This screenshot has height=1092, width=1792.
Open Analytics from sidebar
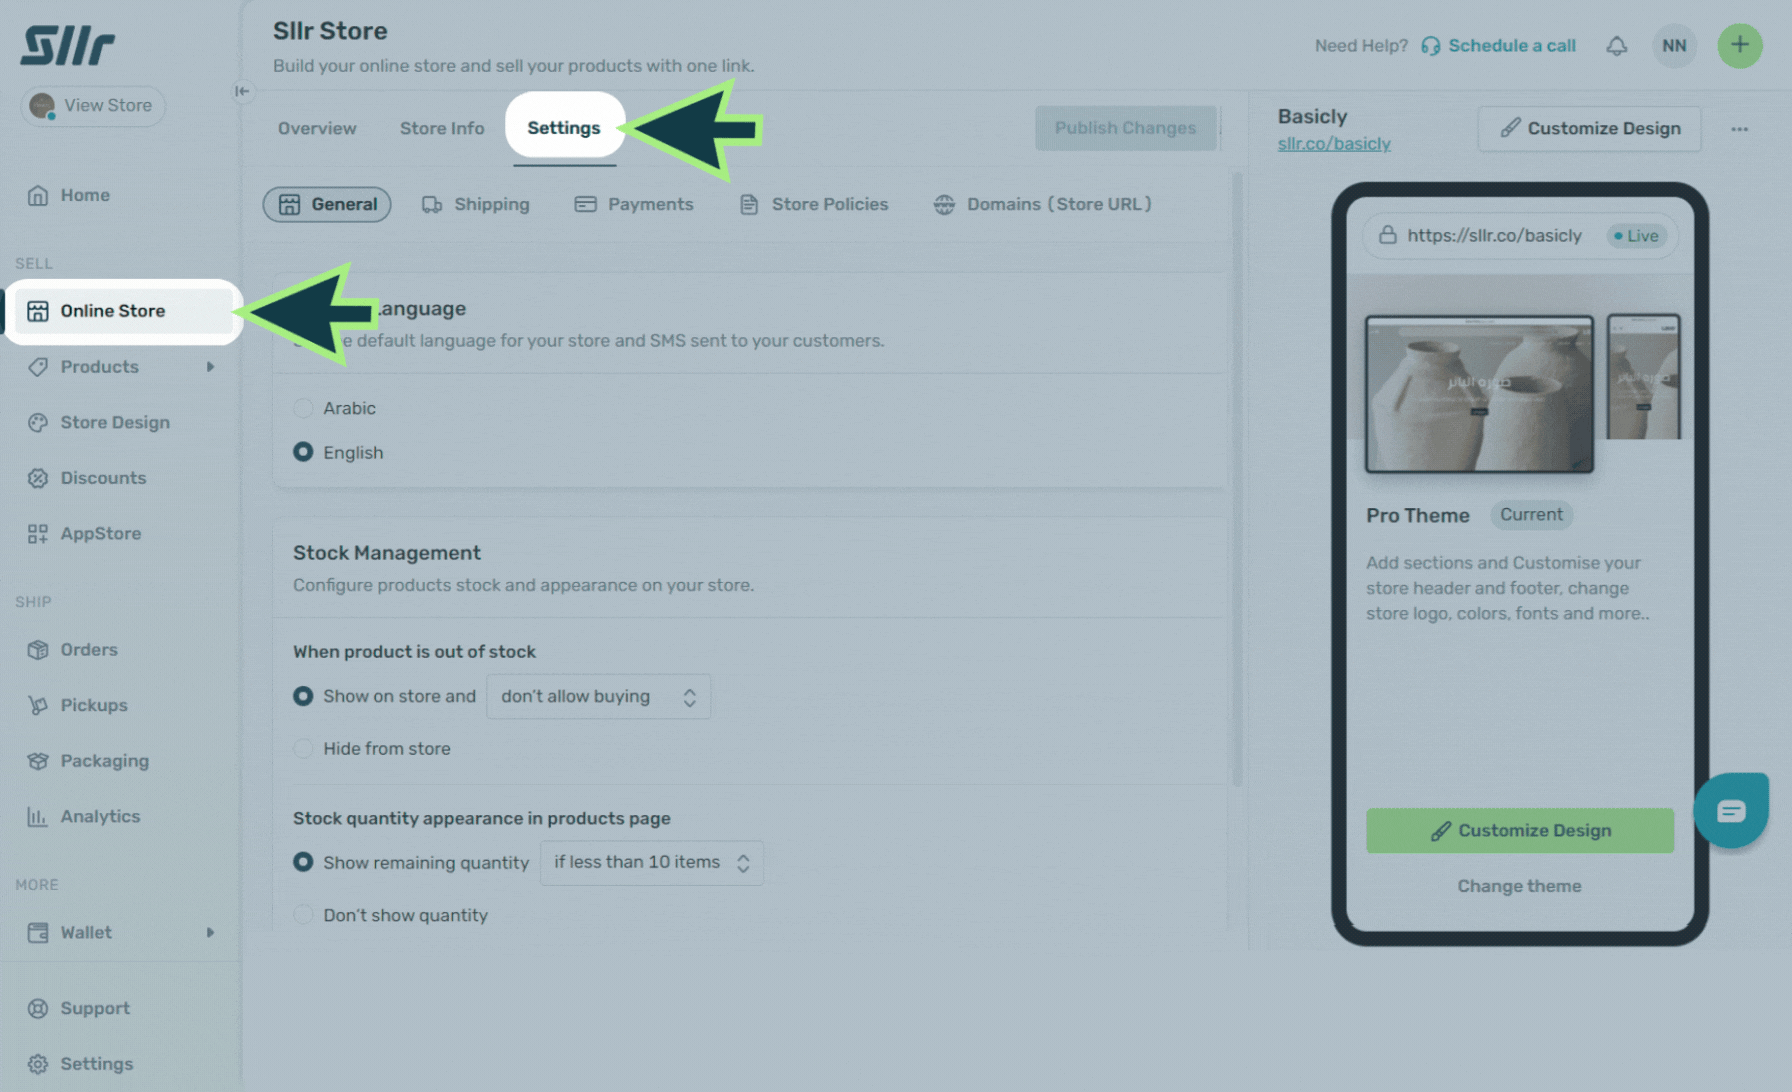click(x=100, y=816)
